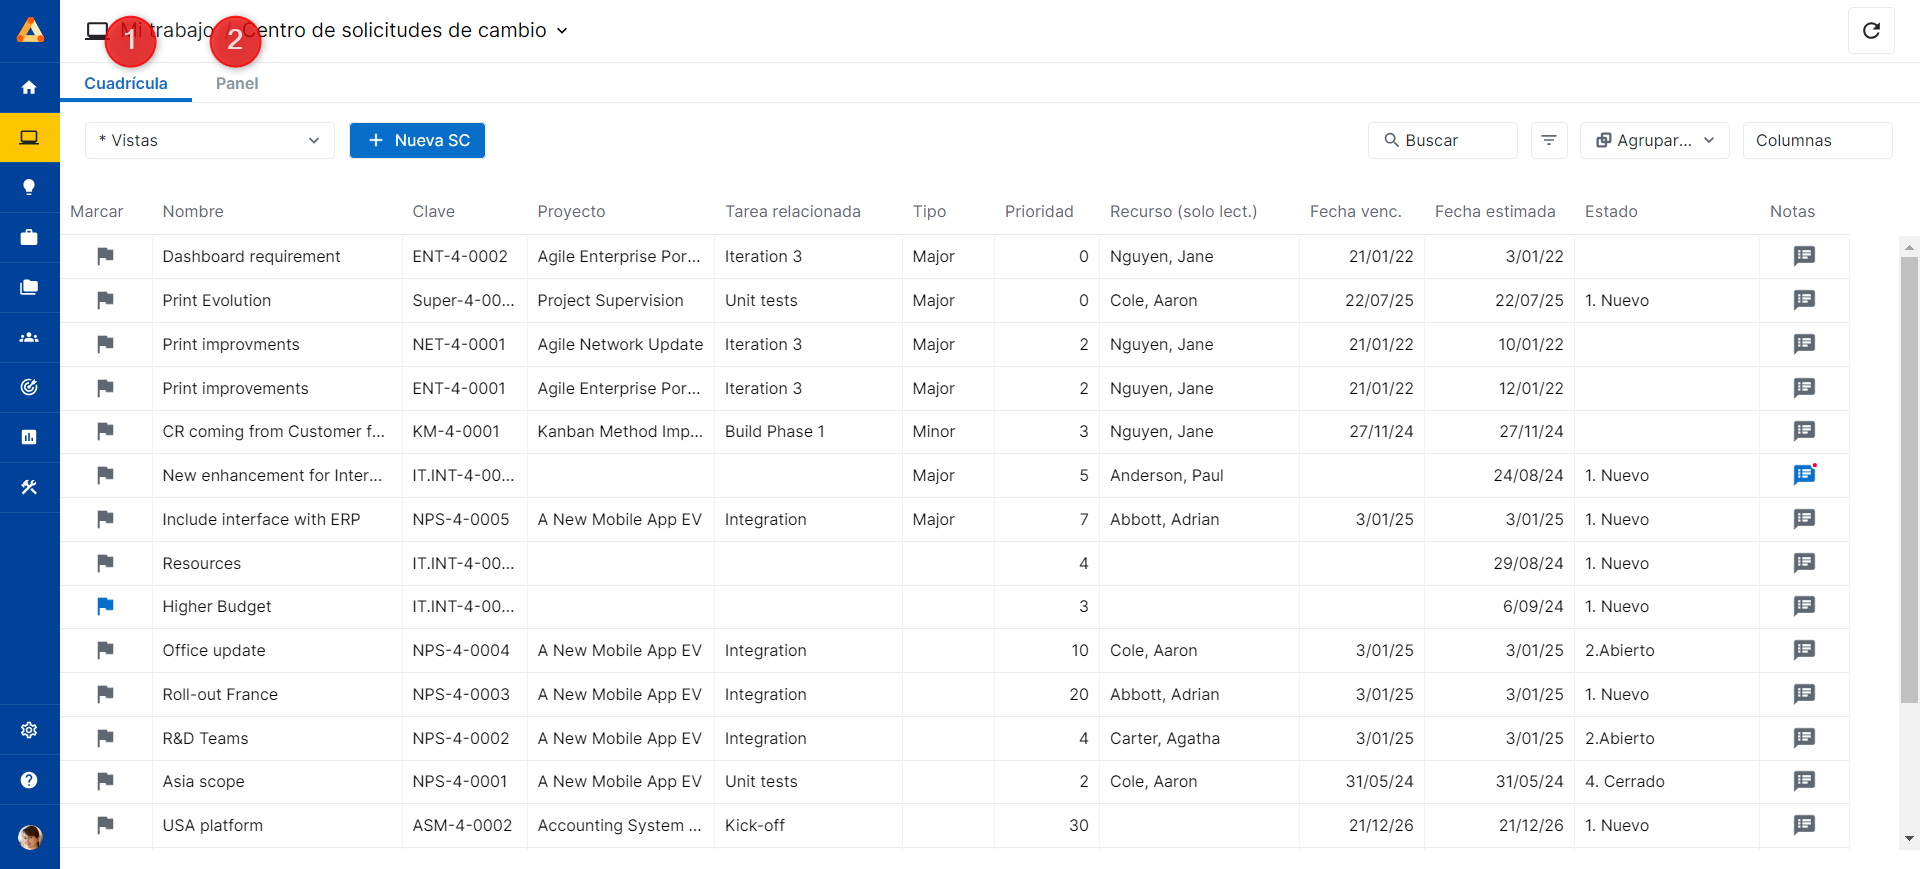Expand the Centro de solicitudes de cambio chevron
Image resolution: width=1920 pixels, height=869 pixels.
562,31
